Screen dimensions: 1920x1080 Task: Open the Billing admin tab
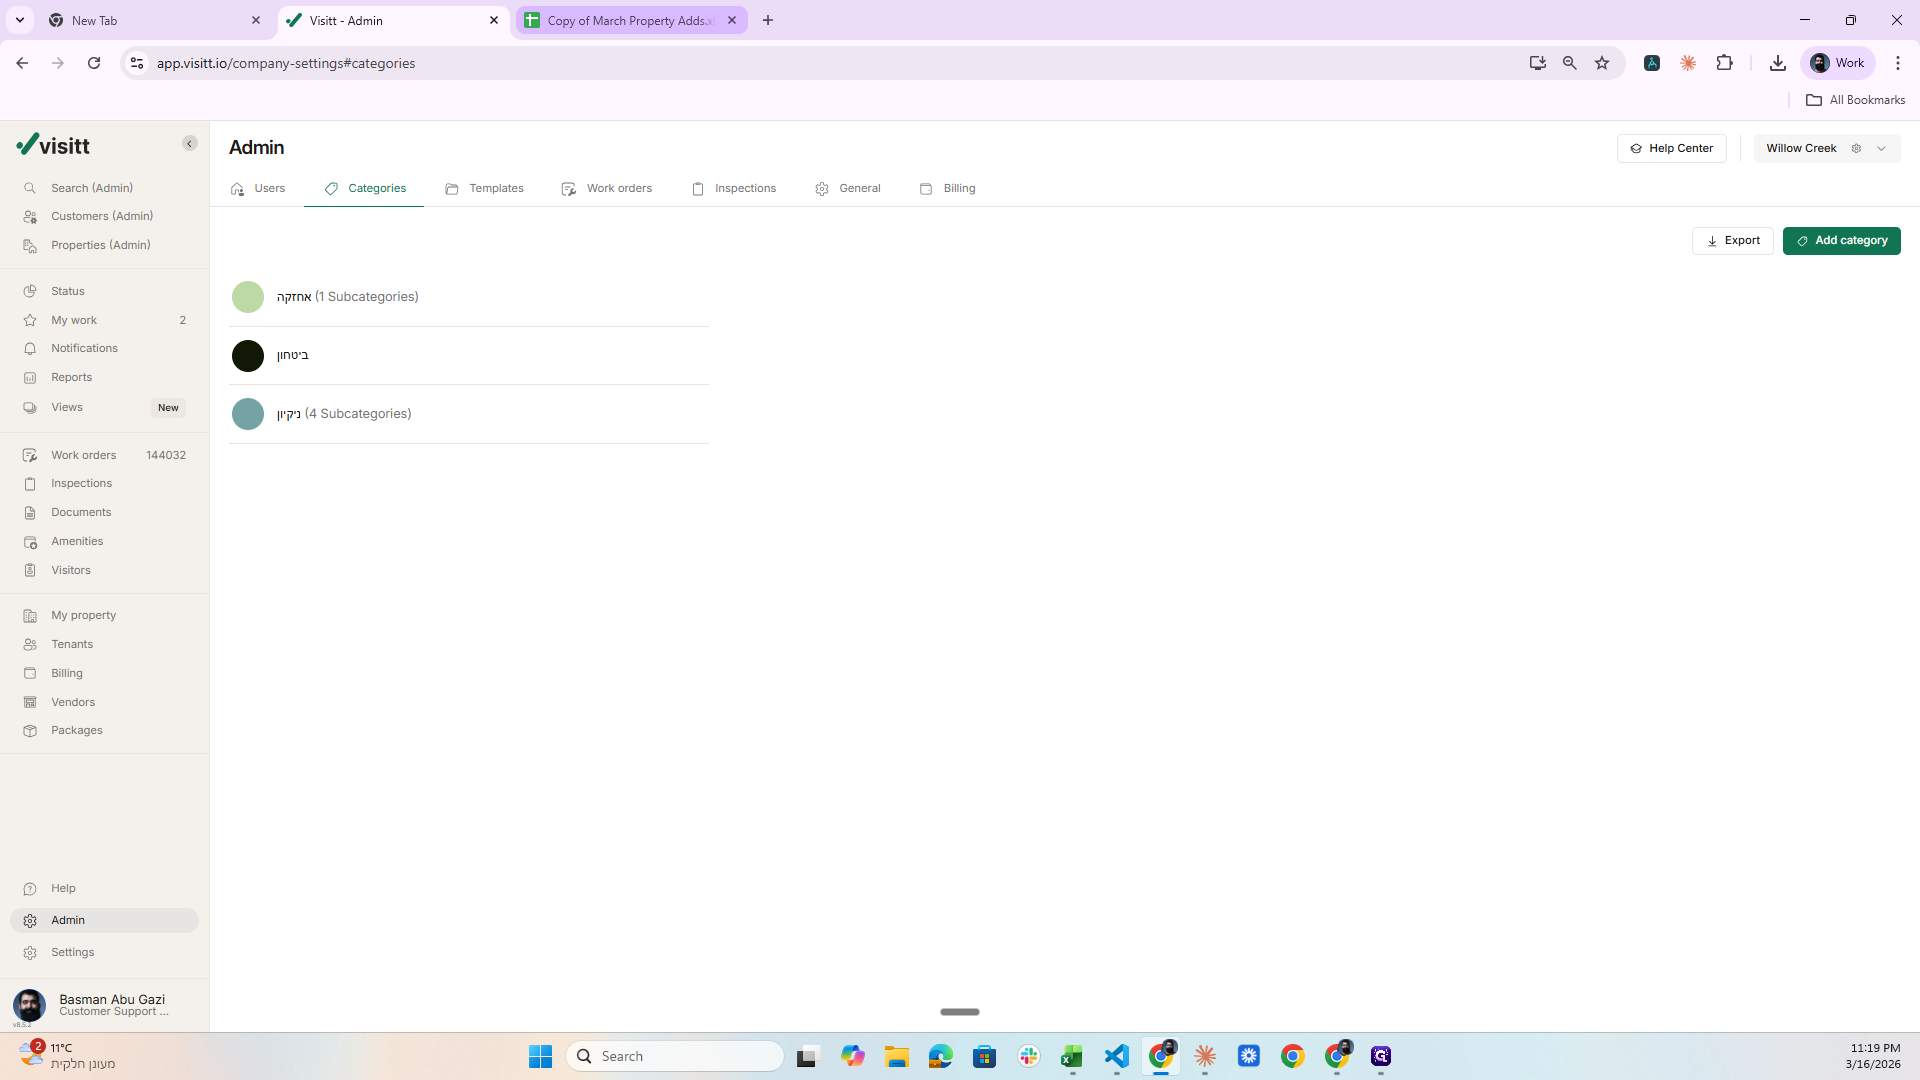(x=947, y=188)
